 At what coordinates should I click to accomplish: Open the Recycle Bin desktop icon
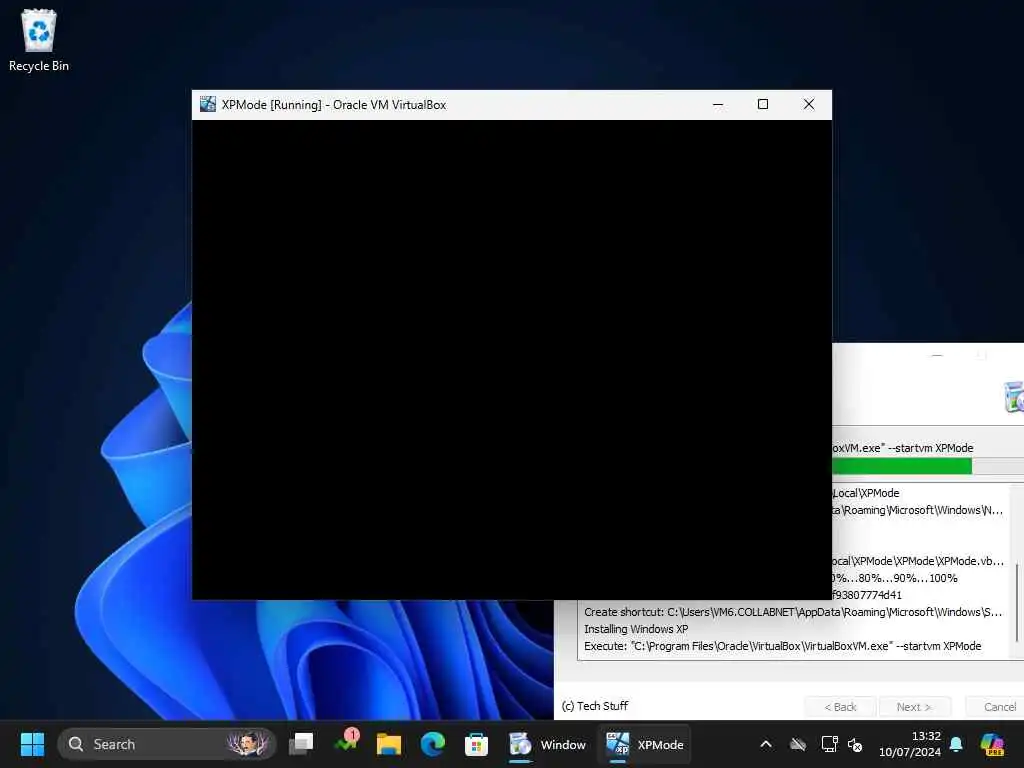[39, 40]
